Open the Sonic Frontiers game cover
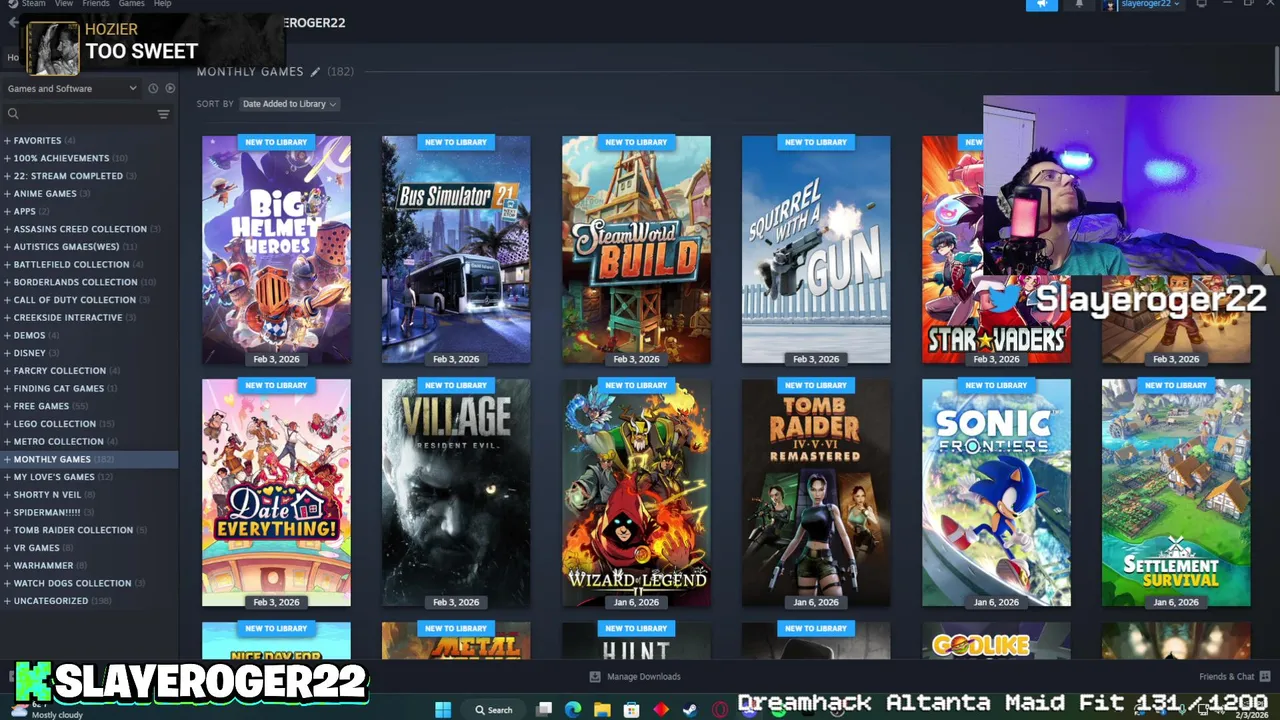 [996, 493]
